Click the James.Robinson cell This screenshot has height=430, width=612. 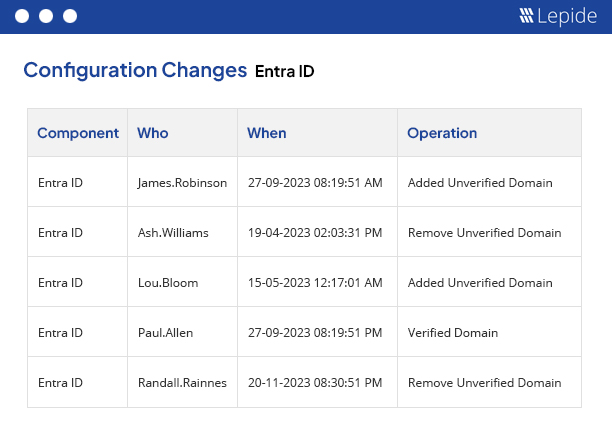coord(182,183)
